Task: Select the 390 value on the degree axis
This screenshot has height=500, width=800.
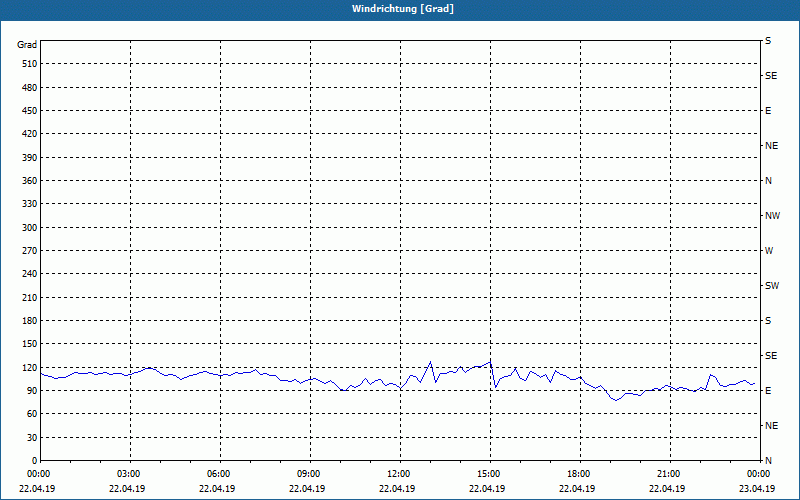Action: [x=29, y=158]
